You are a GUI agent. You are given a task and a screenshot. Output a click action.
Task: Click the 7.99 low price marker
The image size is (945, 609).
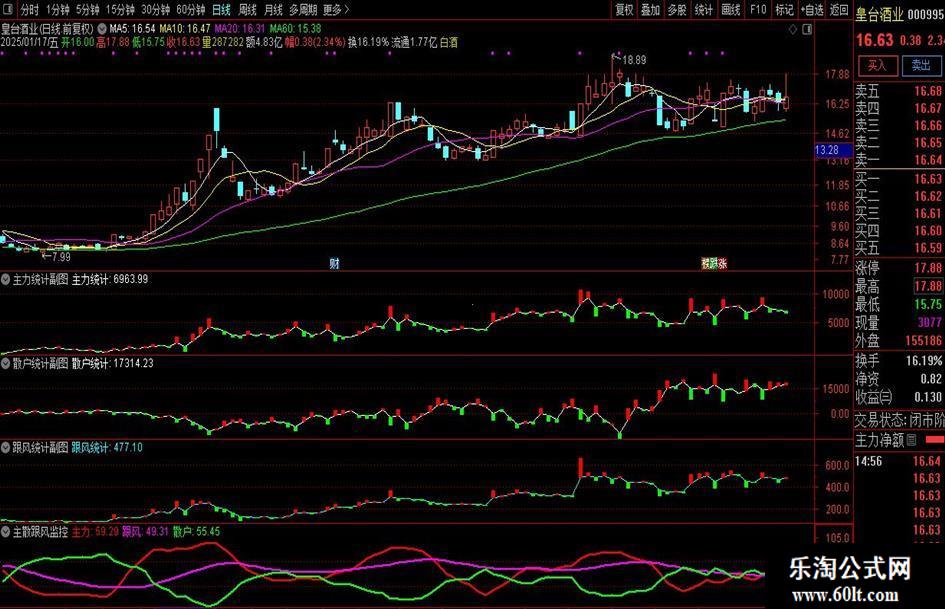(60, 257)
